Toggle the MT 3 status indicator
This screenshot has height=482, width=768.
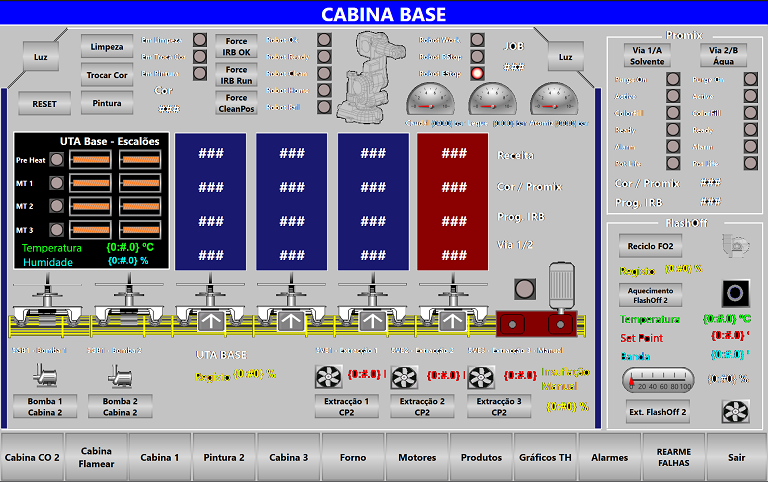(57, 228)
